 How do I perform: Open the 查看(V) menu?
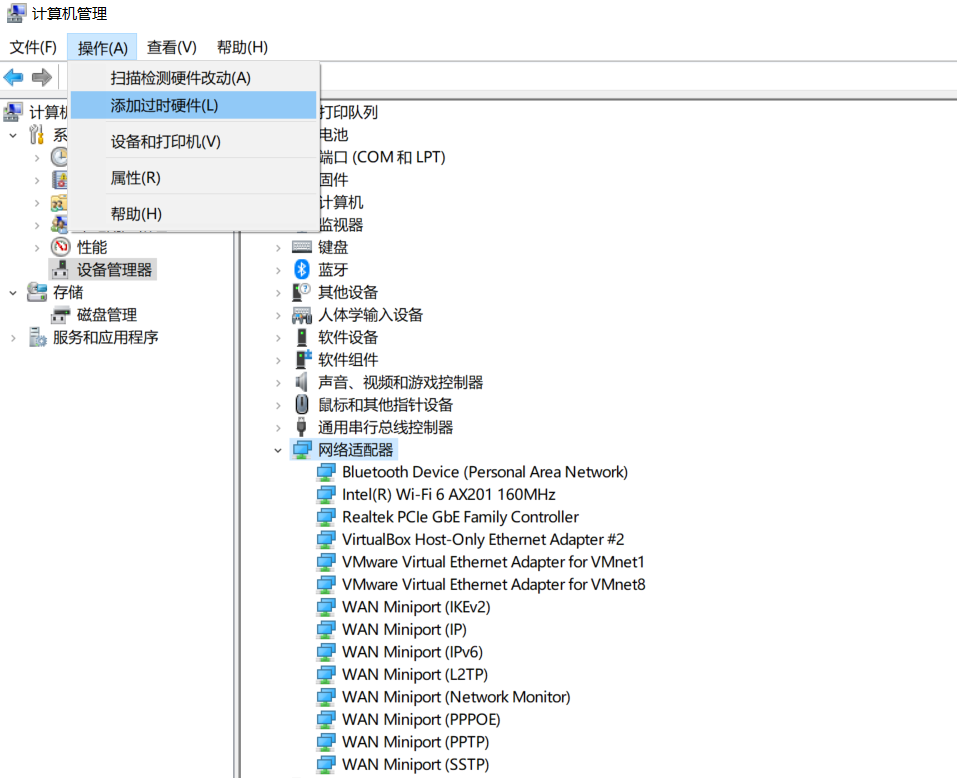(x=172, y=47)
